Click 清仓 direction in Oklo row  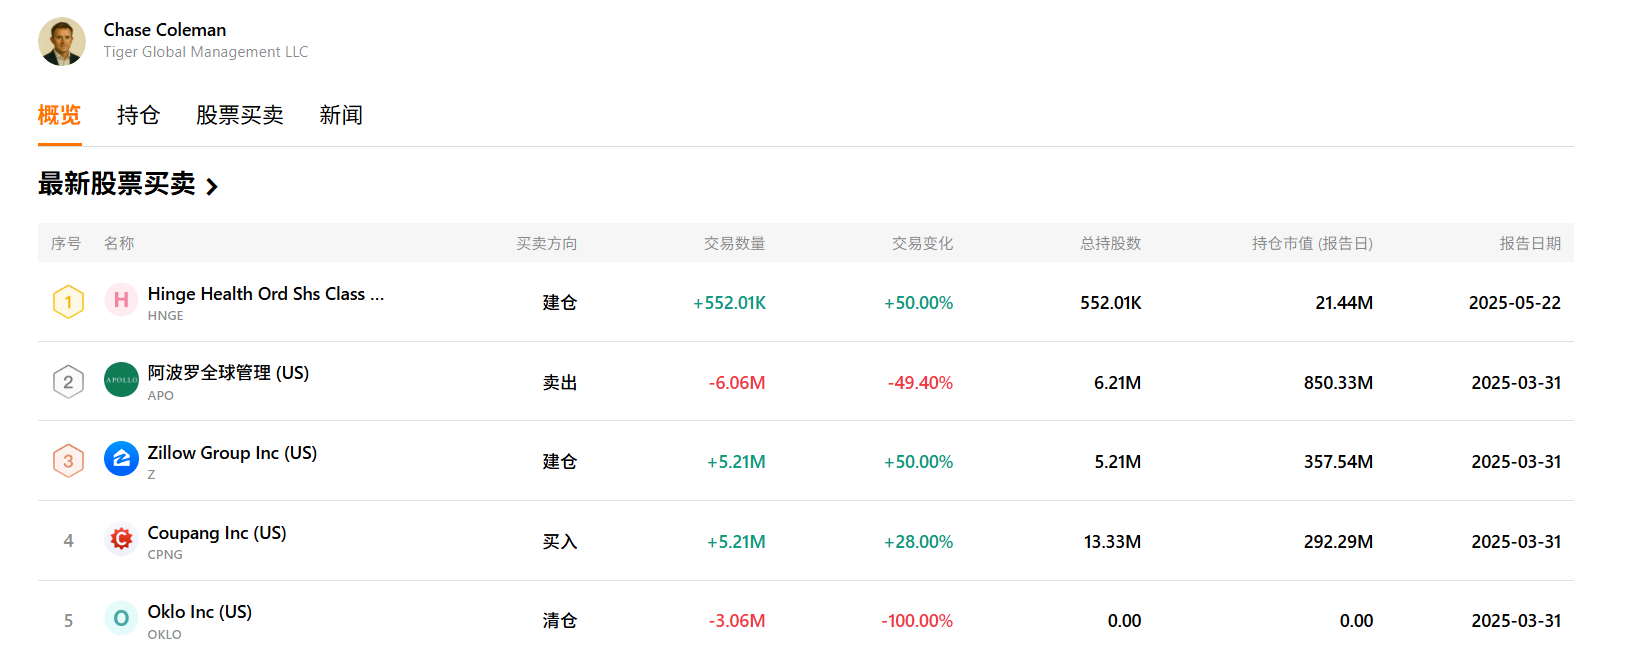pyautogui.click(x=560, y=621)
